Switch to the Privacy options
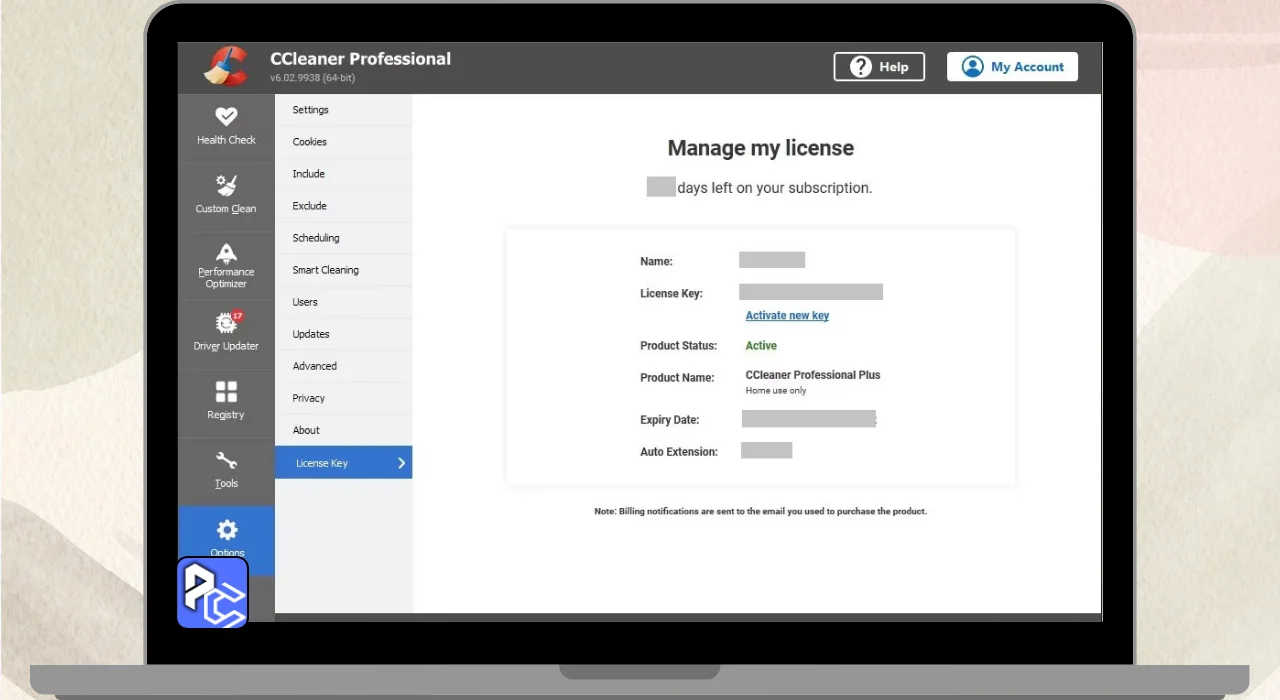The height and width of the screenshot is (700, 1280). (308, 398)
